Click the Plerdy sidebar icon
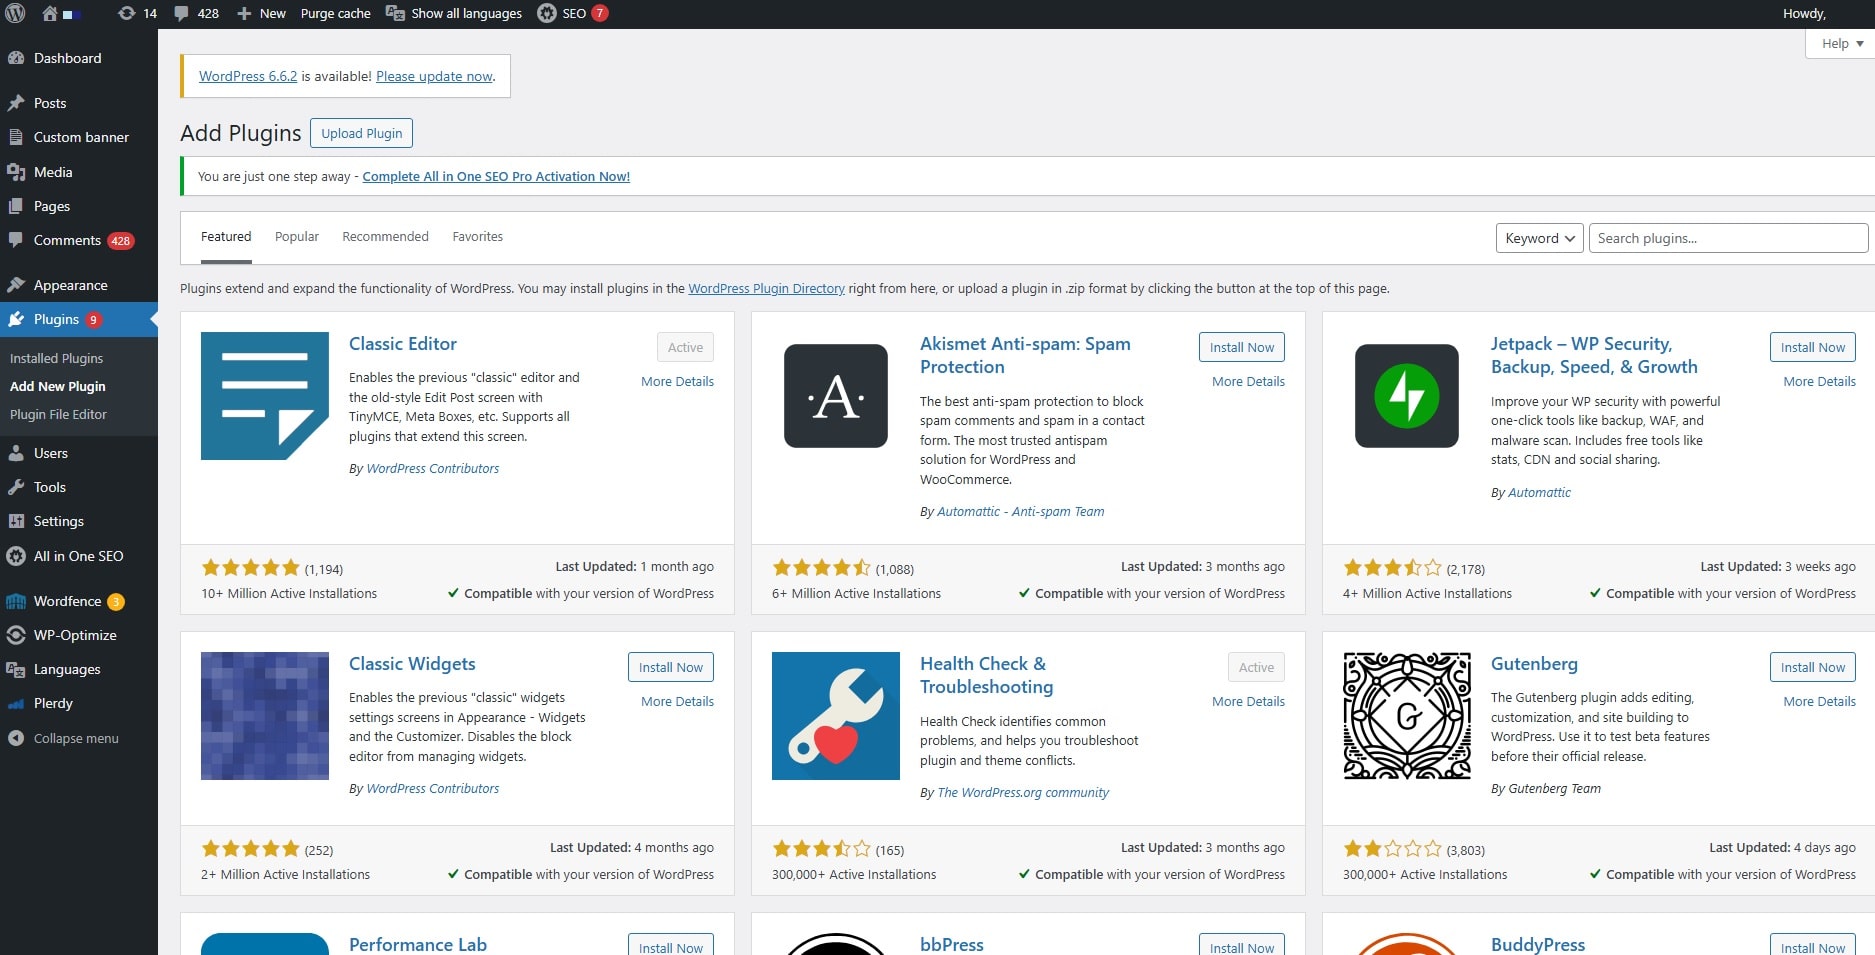The width and height of the screenshot is (1875, 955). click(x=16, y=703)
